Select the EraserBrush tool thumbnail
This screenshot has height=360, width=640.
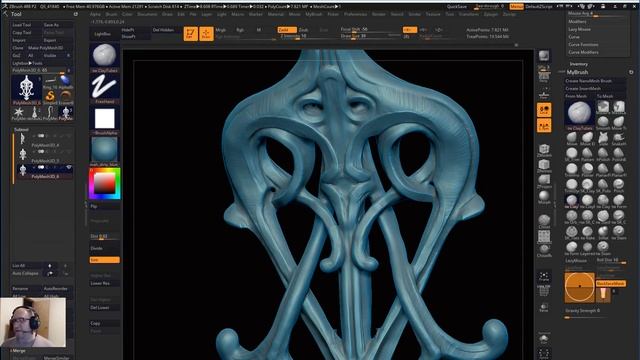[x=66, y=96]
